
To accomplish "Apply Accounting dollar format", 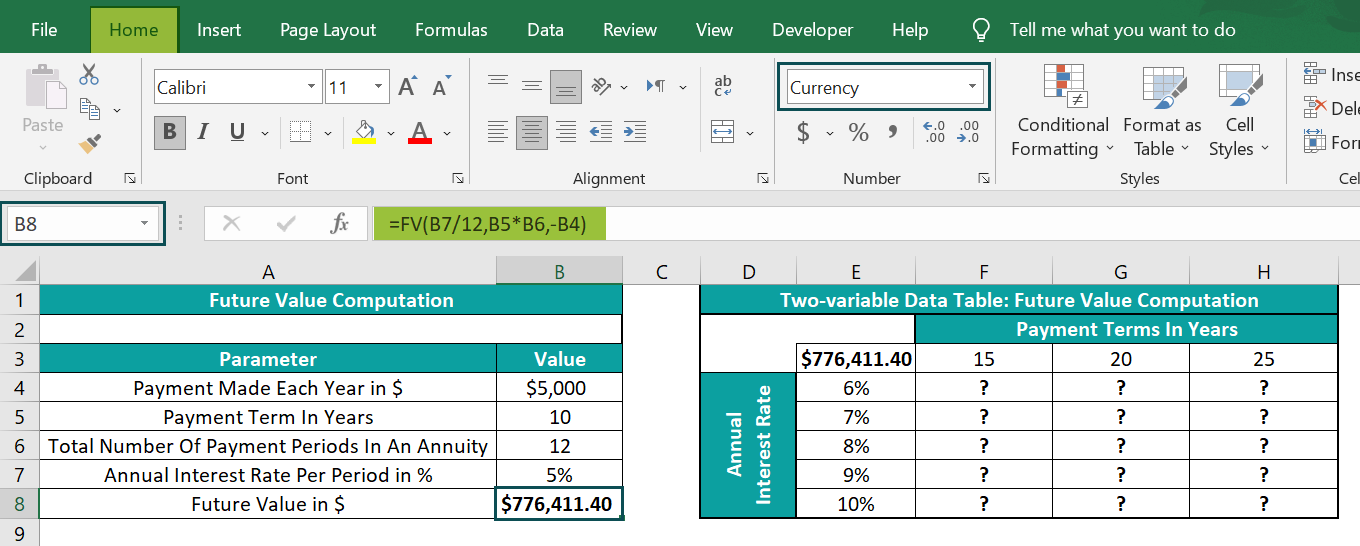I will click(803, 132).
